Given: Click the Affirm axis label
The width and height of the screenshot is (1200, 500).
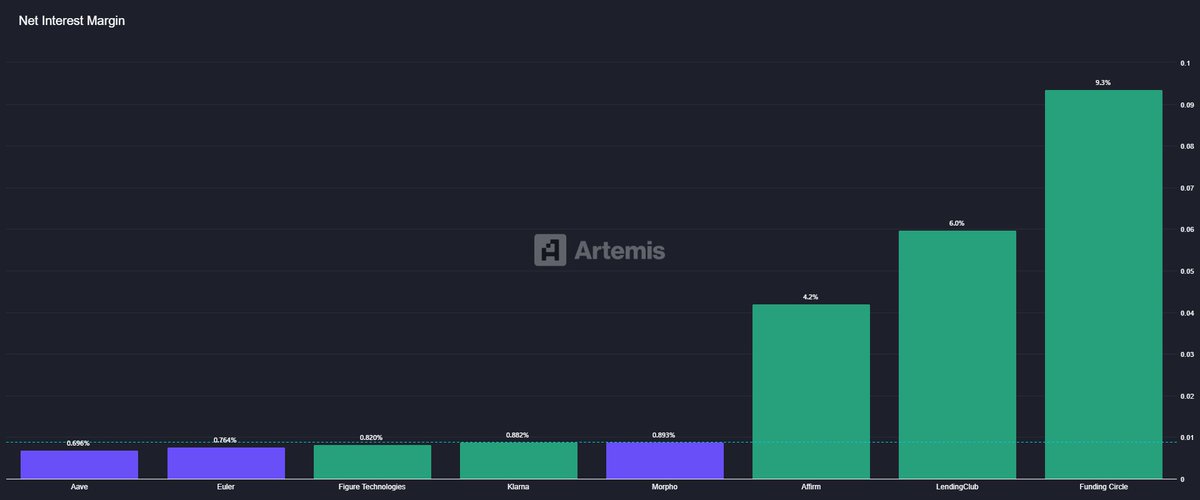Looking at the screenshot, I should (811, 487).
